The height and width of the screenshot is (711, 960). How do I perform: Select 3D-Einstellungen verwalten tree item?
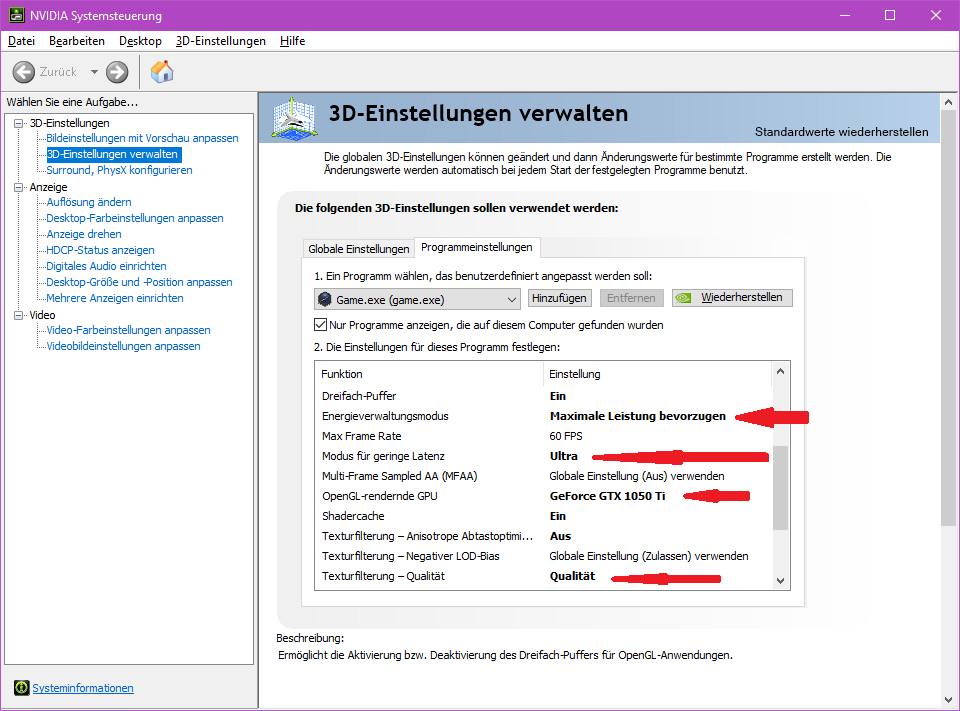click(x=113, y=154)
